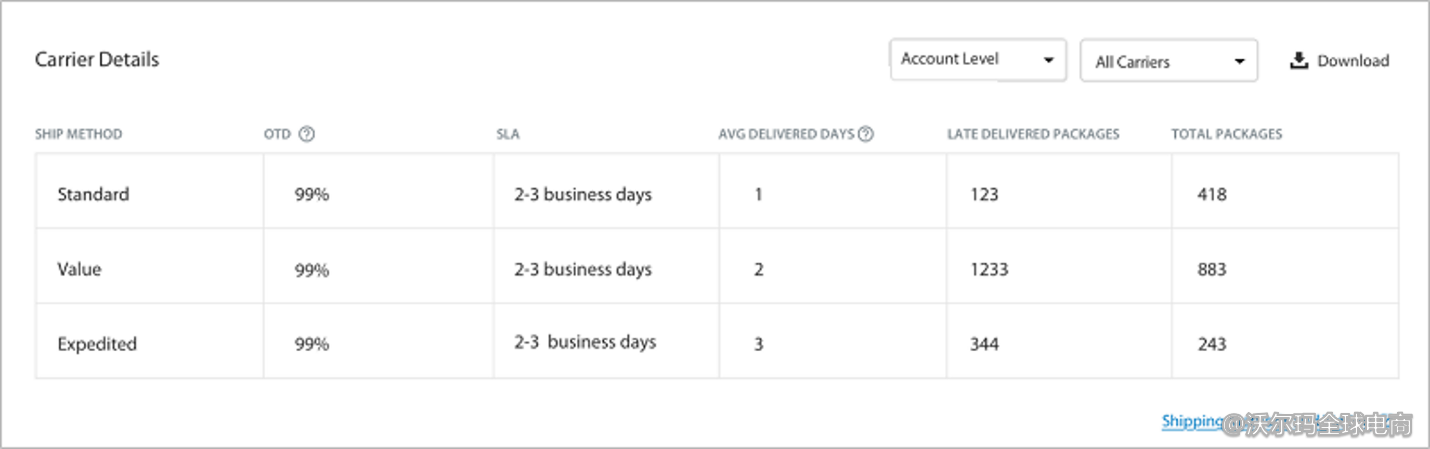
Task: Click the Ship Method column header
Action: point(78,134)
